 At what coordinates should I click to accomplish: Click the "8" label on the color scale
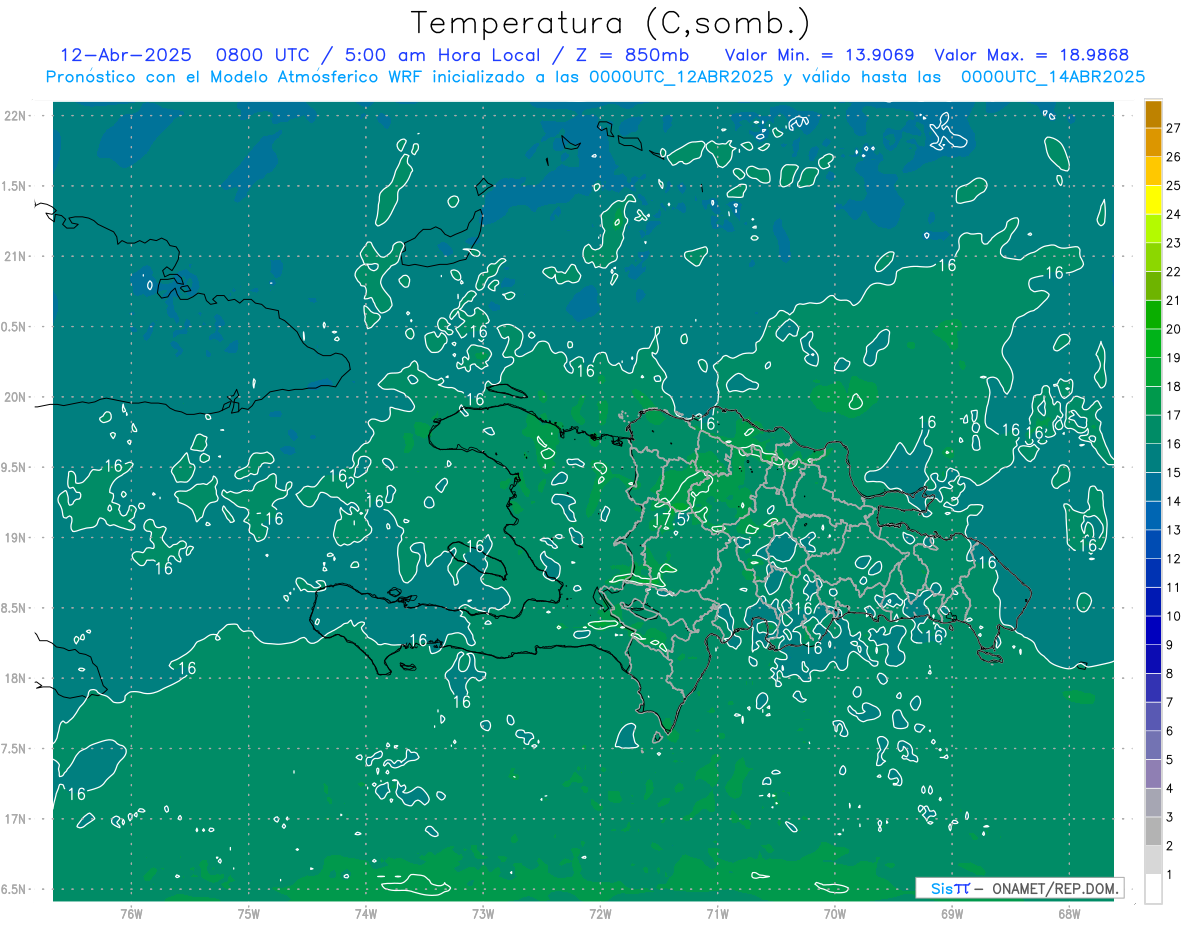point(1170,673)
